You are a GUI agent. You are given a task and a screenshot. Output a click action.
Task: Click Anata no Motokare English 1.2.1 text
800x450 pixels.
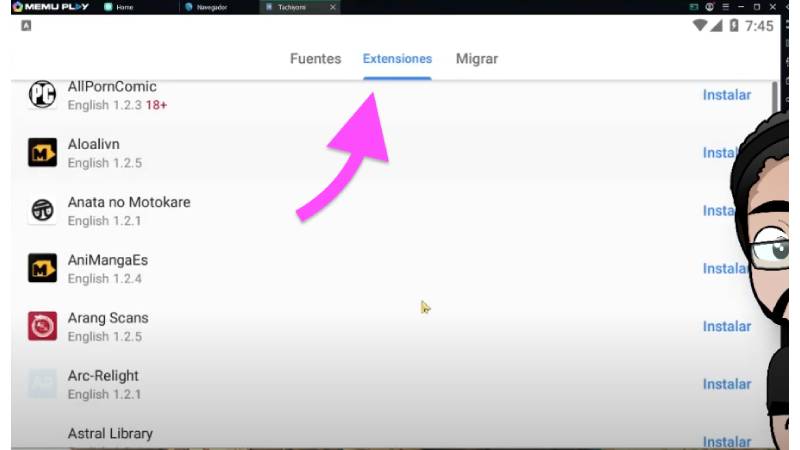coord(104,221)
